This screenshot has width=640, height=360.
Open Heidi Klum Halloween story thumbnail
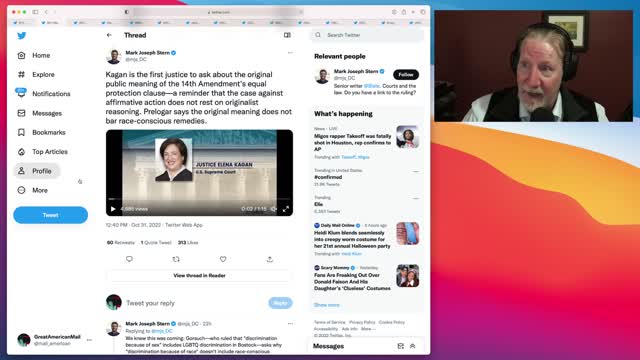tap(407, 233)
